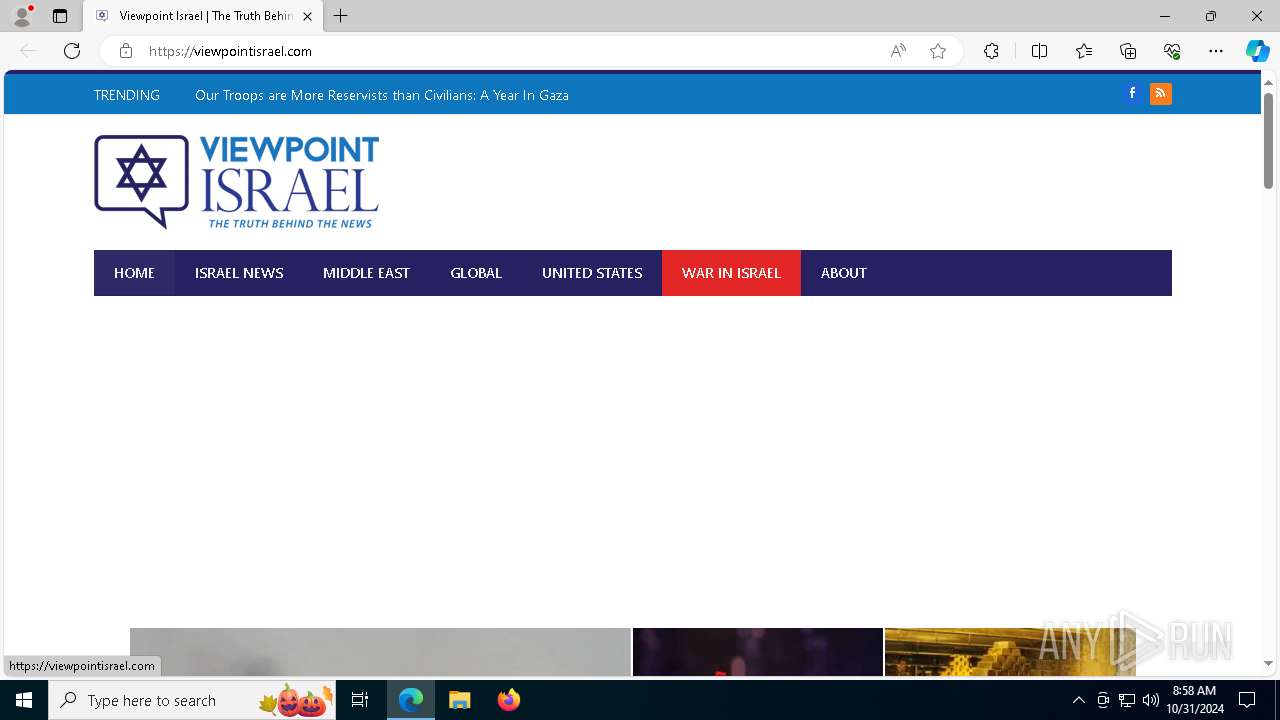Open Extensions puzzle icon
This screenshot has width=1280, height=720.
[991, 51]
